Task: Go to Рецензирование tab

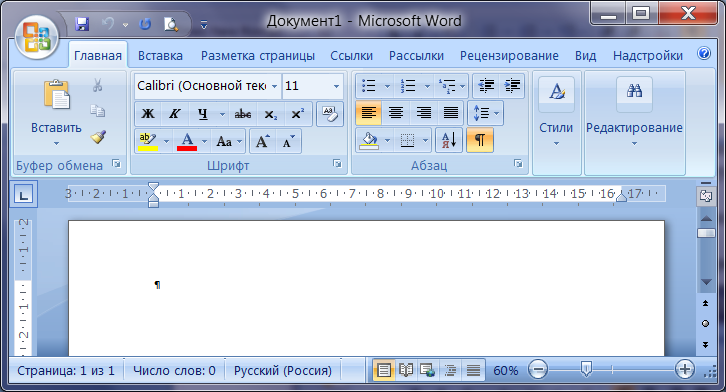Action: 509,56
